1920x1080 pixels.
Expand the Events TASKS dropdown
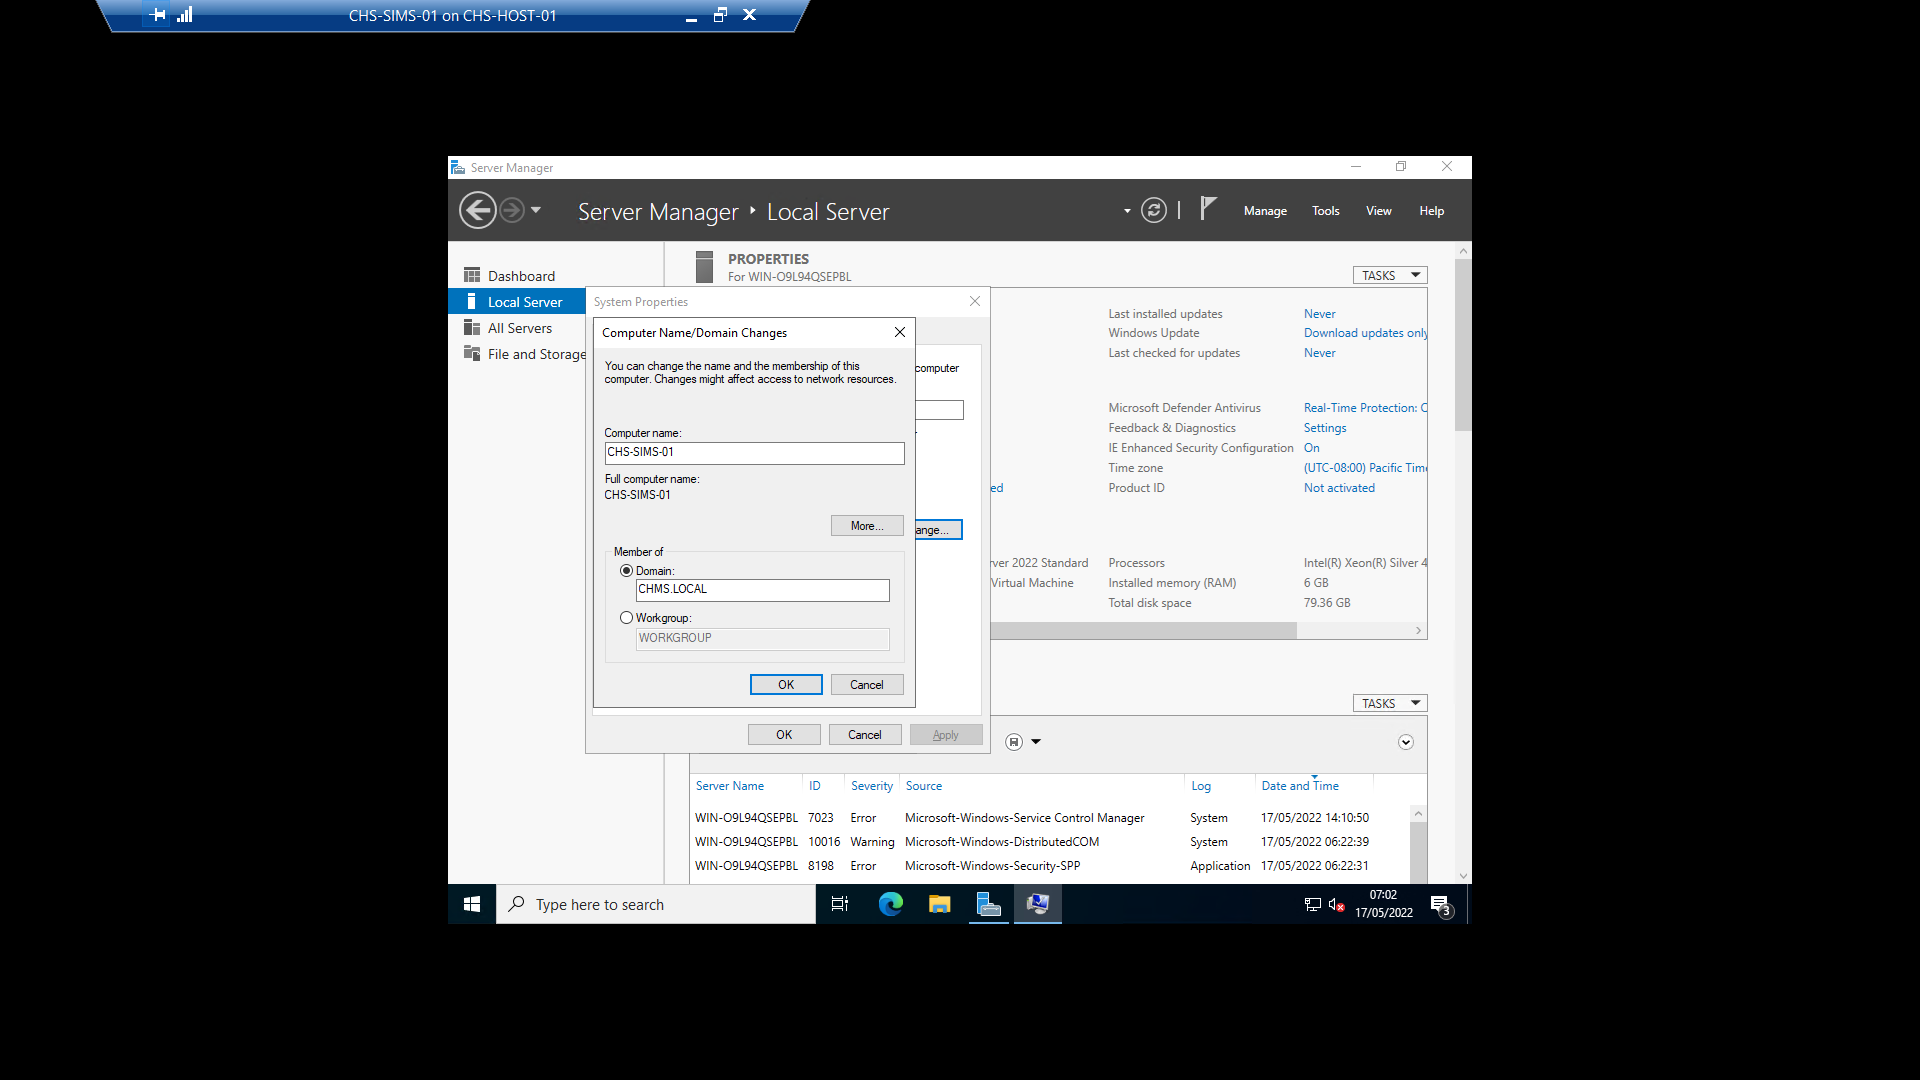[x=1389, y=703]
